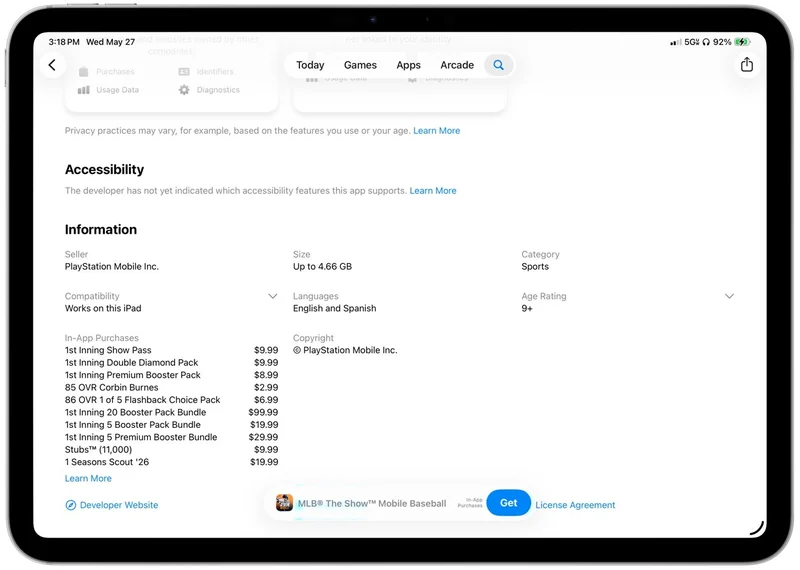This screenshot has width=800, height=570.
Task: Select 1st Inning 5 Premium Booster Bundle
Action: click(171, 437)
